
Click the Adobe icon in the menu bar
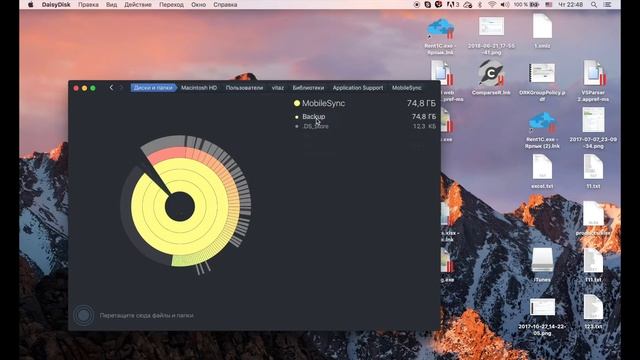pyautogui.click(x=453, y=4)
